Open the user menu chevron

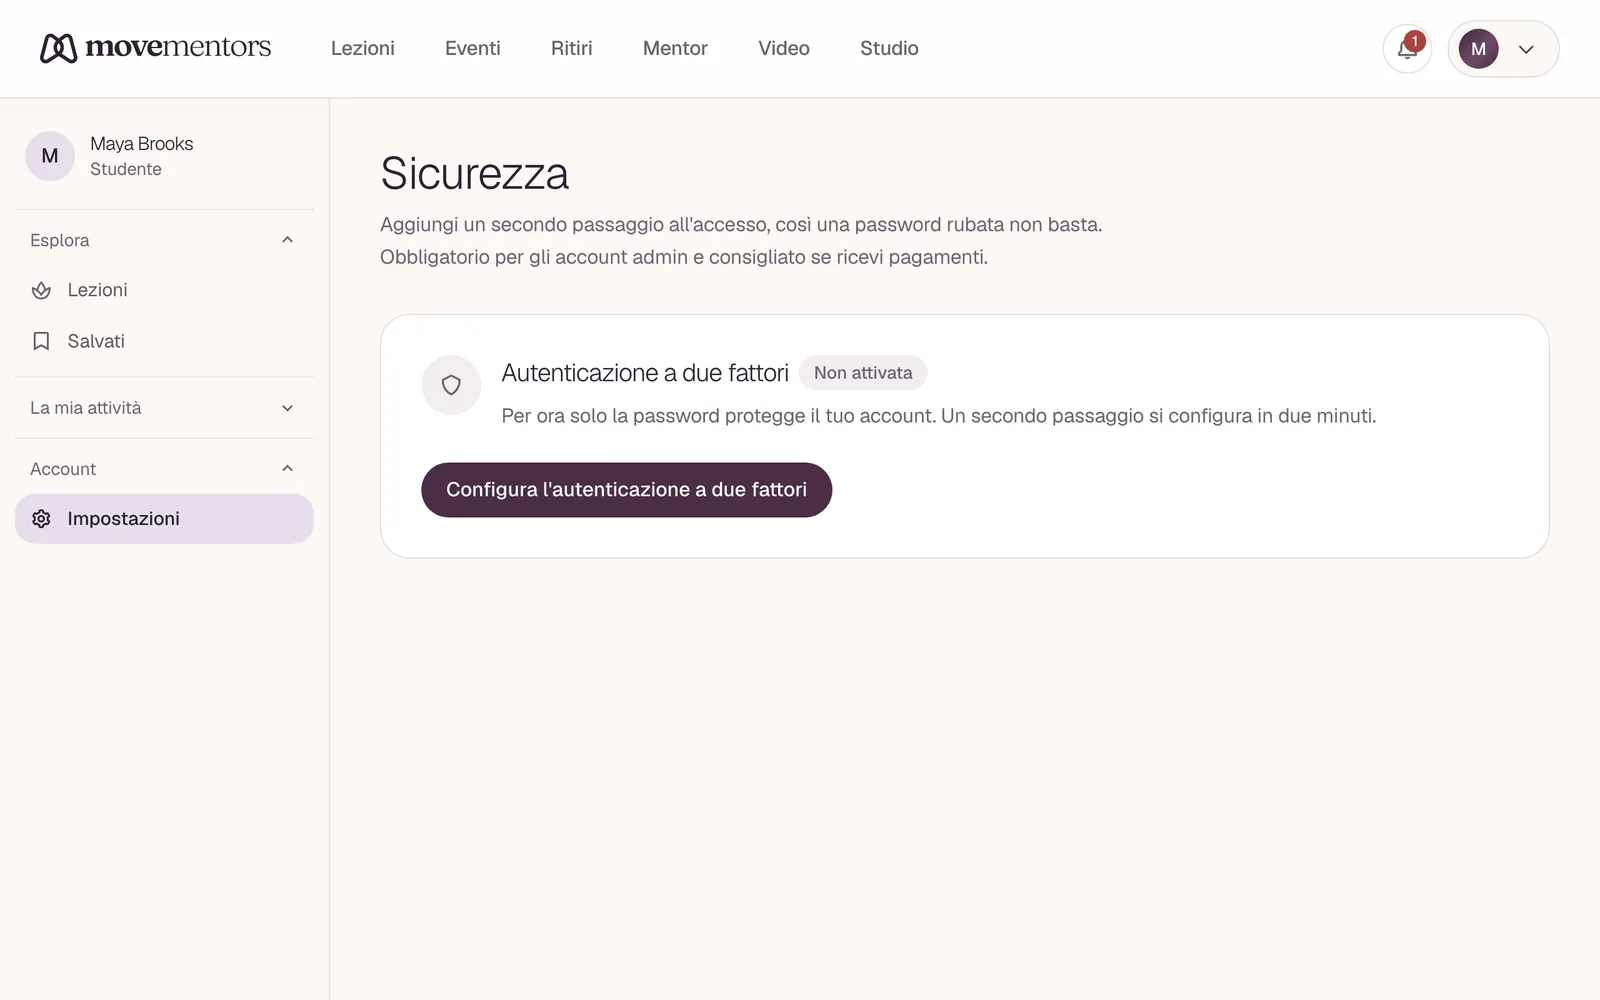[1526, 49]
